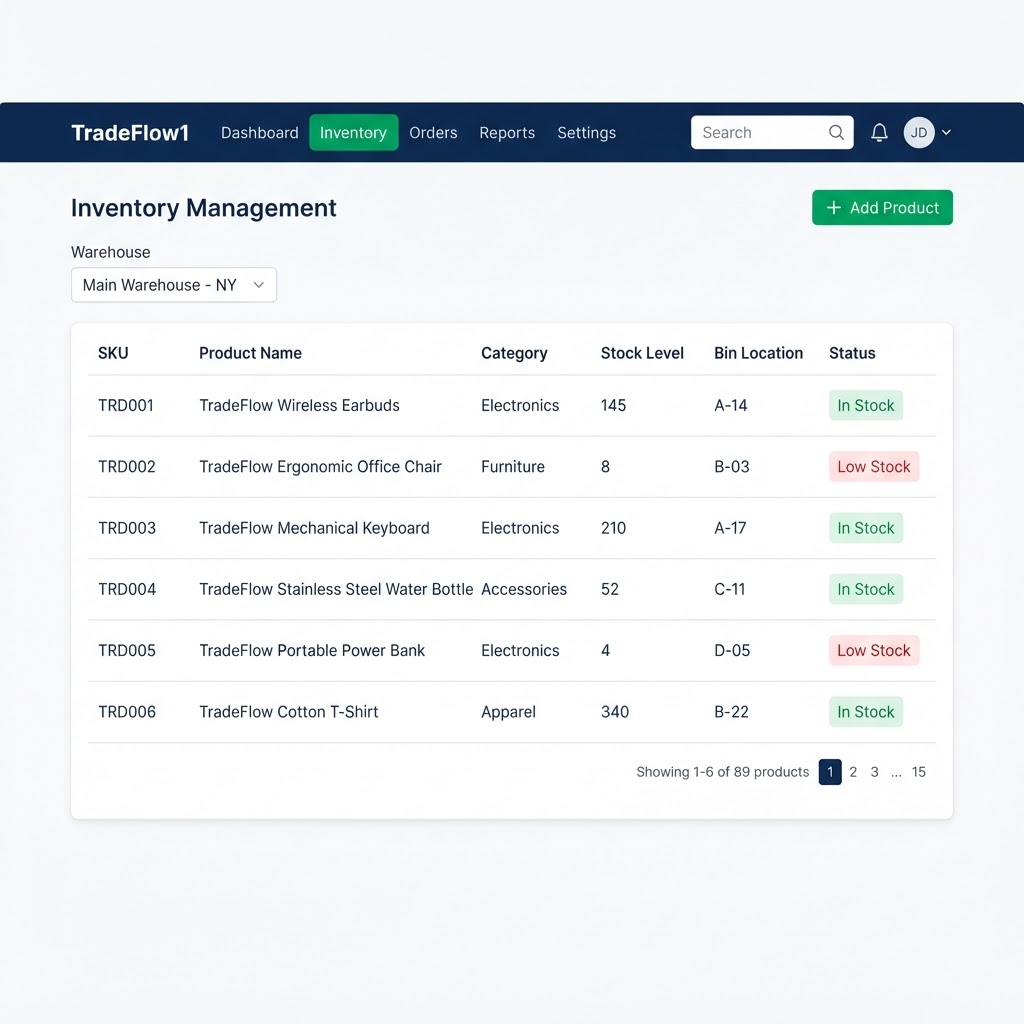Click the pagination ellipsis
This screenshot has height=1024, width=1024.
click(896, 773)
